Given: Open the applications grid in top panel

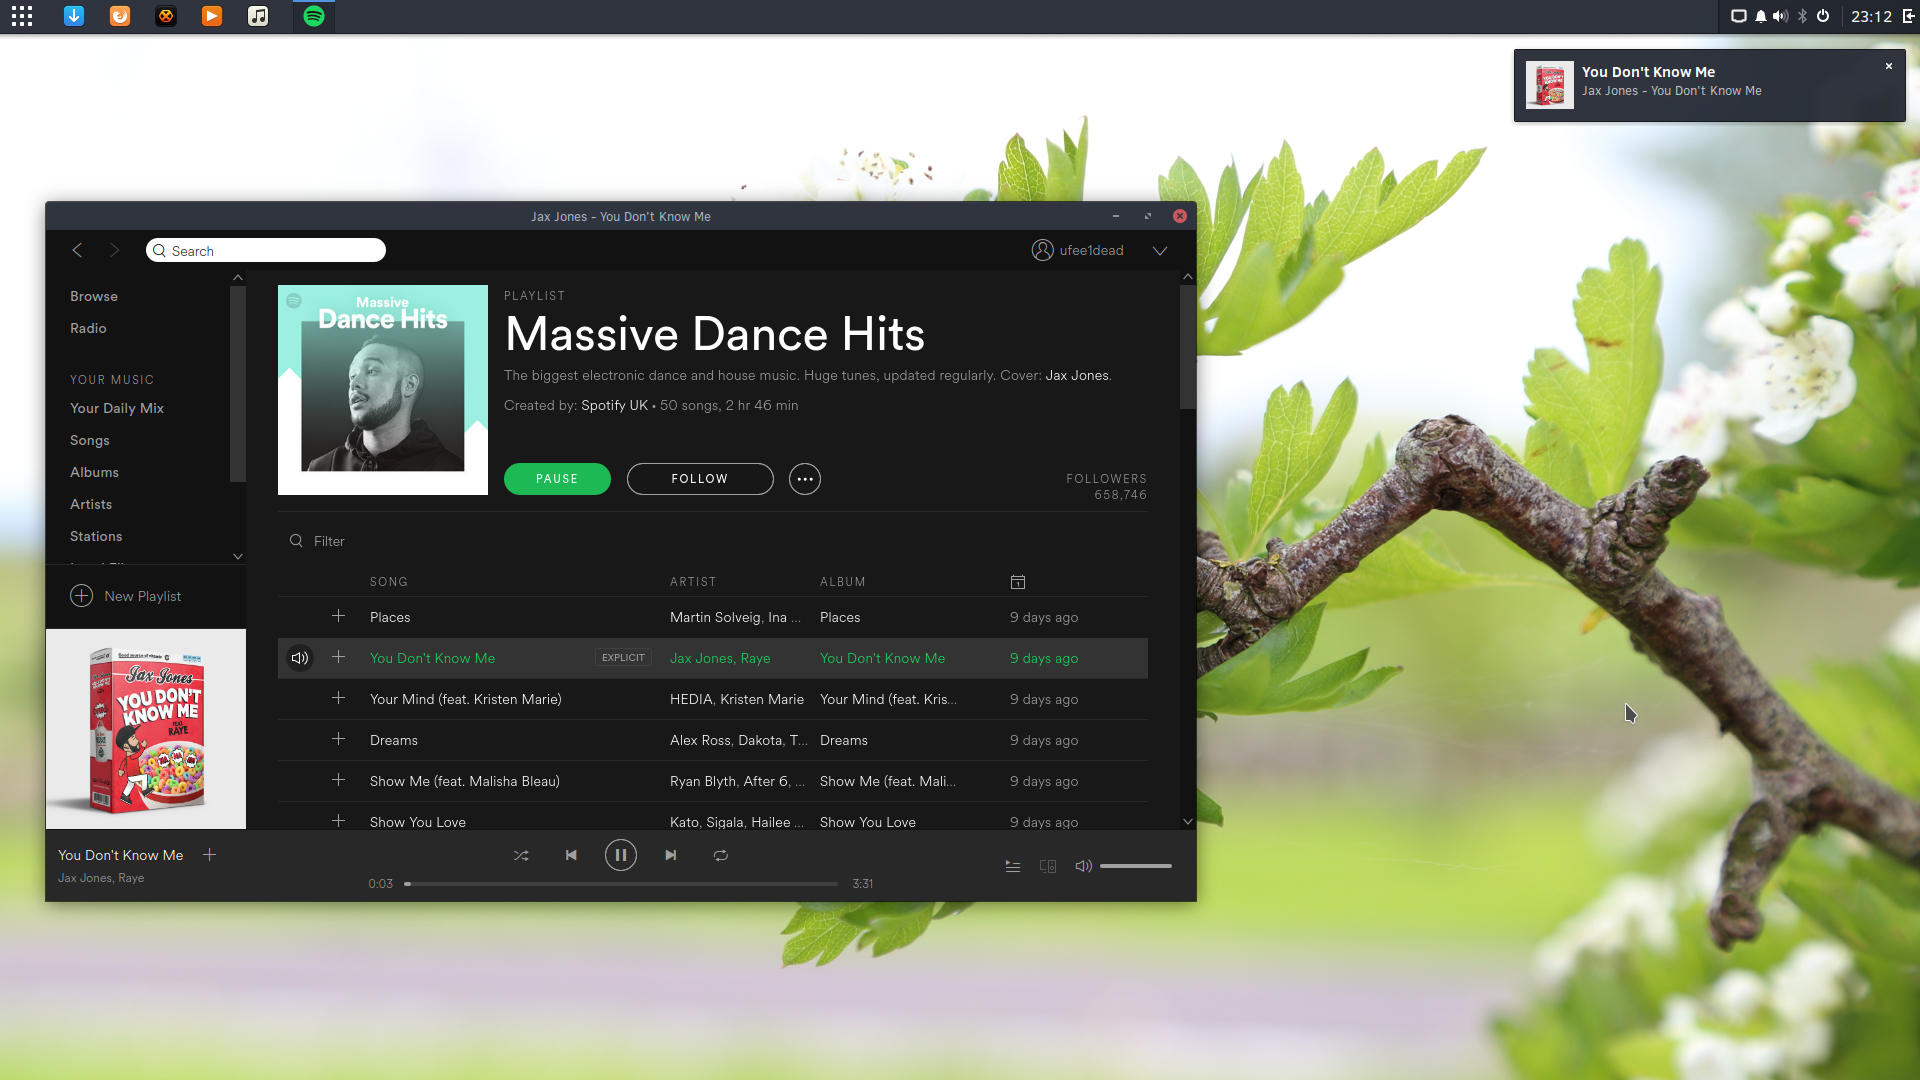Looking at the screenshot, I should (22, 16).
